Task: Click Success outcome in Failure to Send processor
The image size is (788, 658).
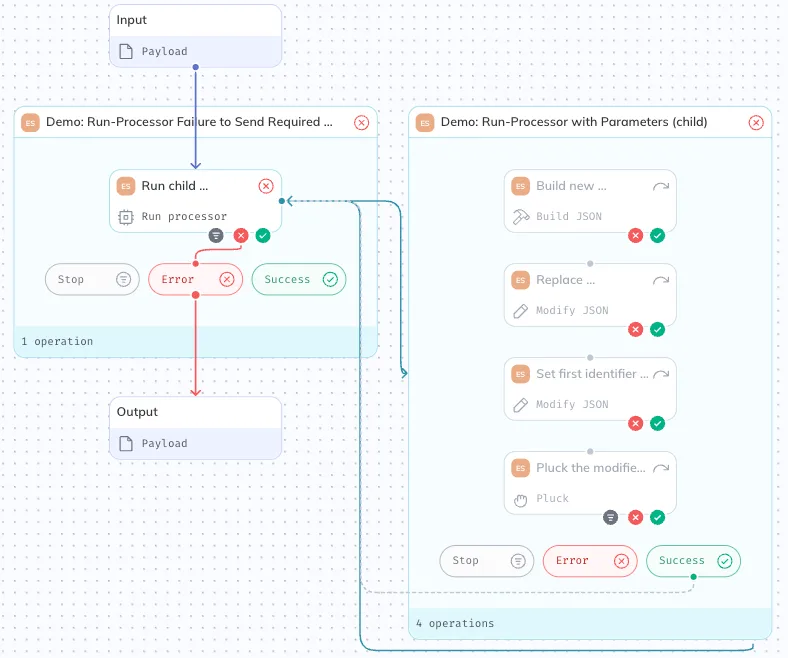Action: pyautogui.click(x=299, y=279)
